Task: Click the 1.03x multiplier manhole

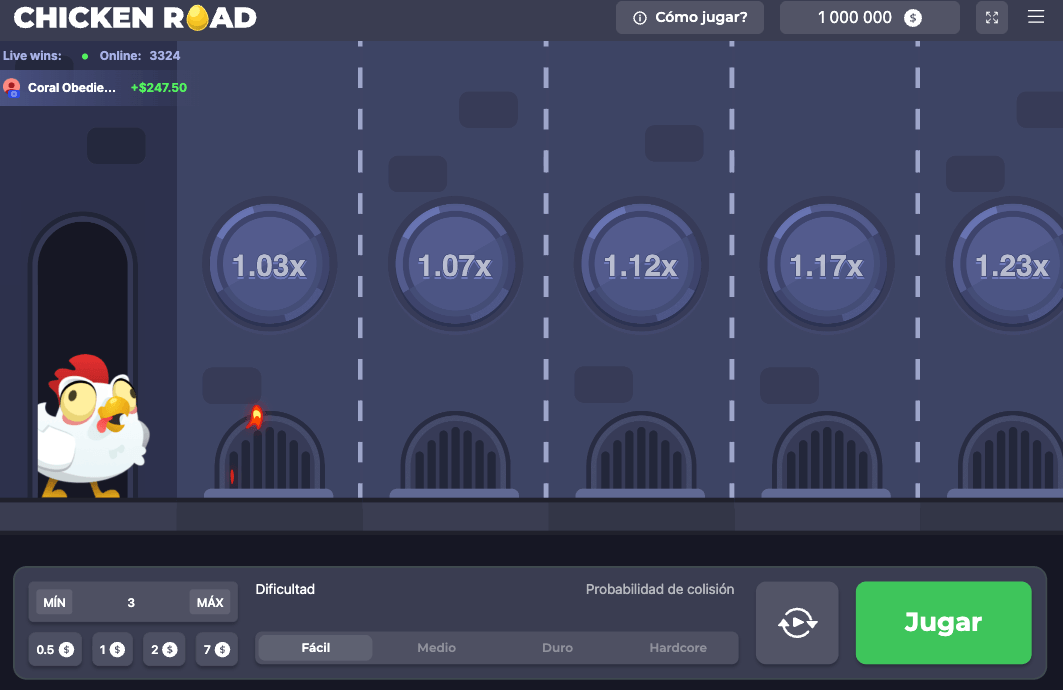Action: point(269,265)
